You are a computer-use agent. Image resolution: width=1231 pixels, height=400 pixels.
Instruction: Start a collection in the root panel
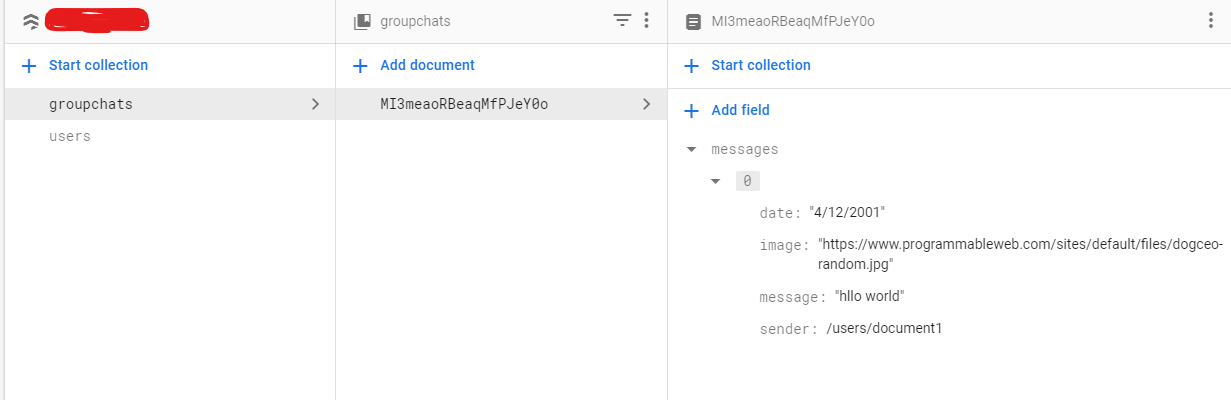pos(98,66)
